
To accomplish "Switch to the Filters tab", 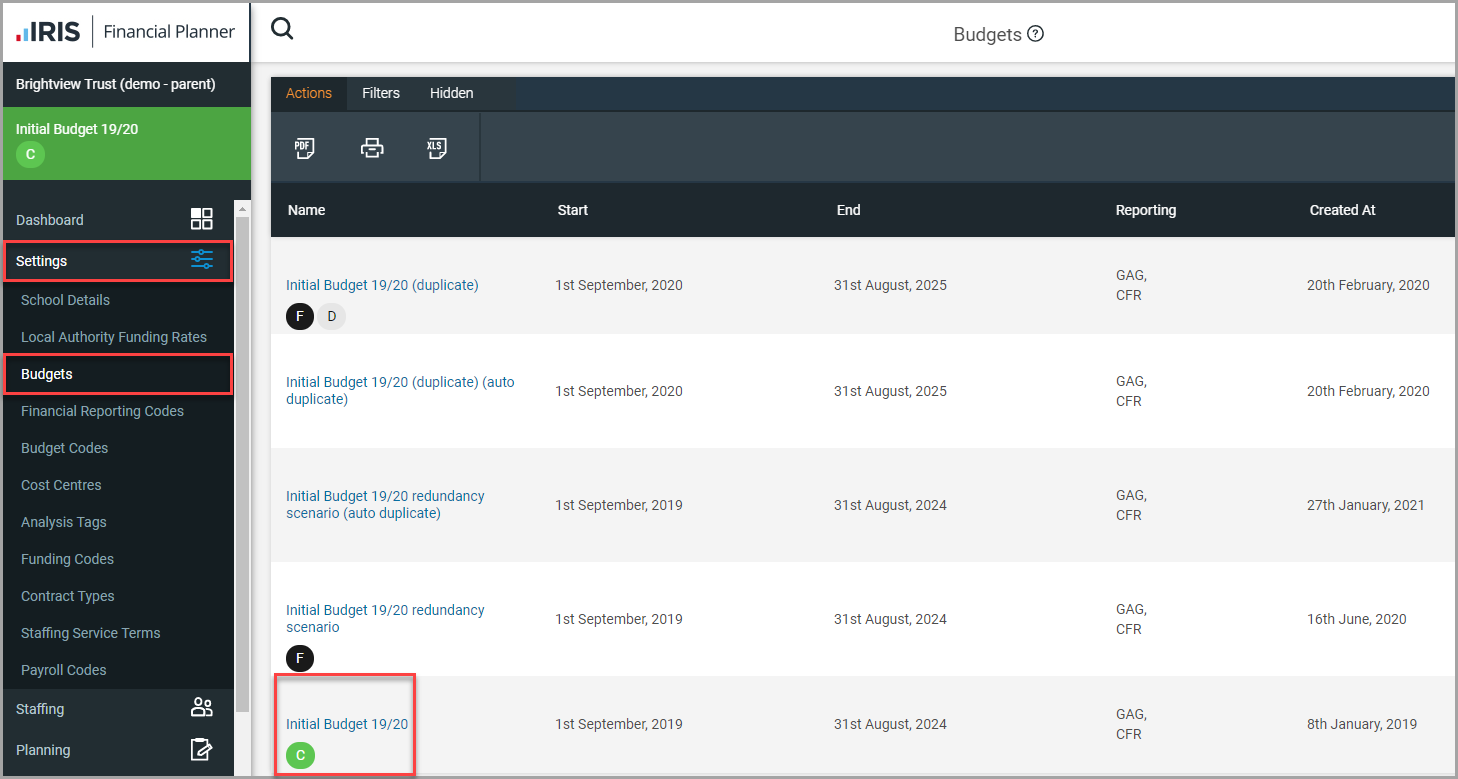I will click(x=380, y=93).
